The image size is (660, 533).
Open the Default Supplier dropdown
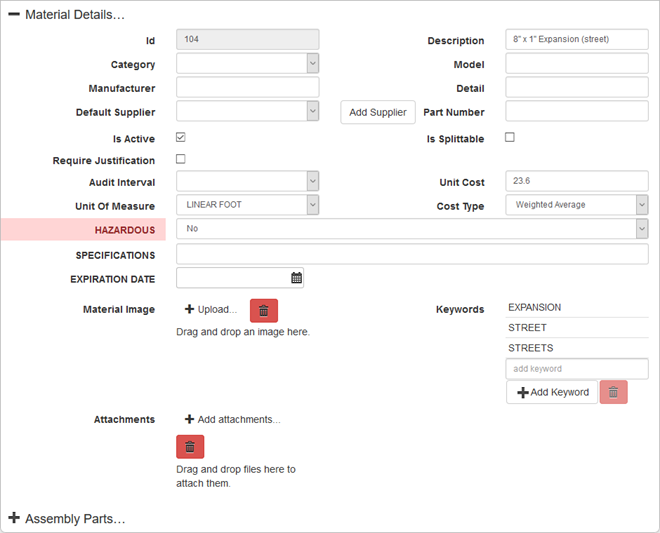247,111
